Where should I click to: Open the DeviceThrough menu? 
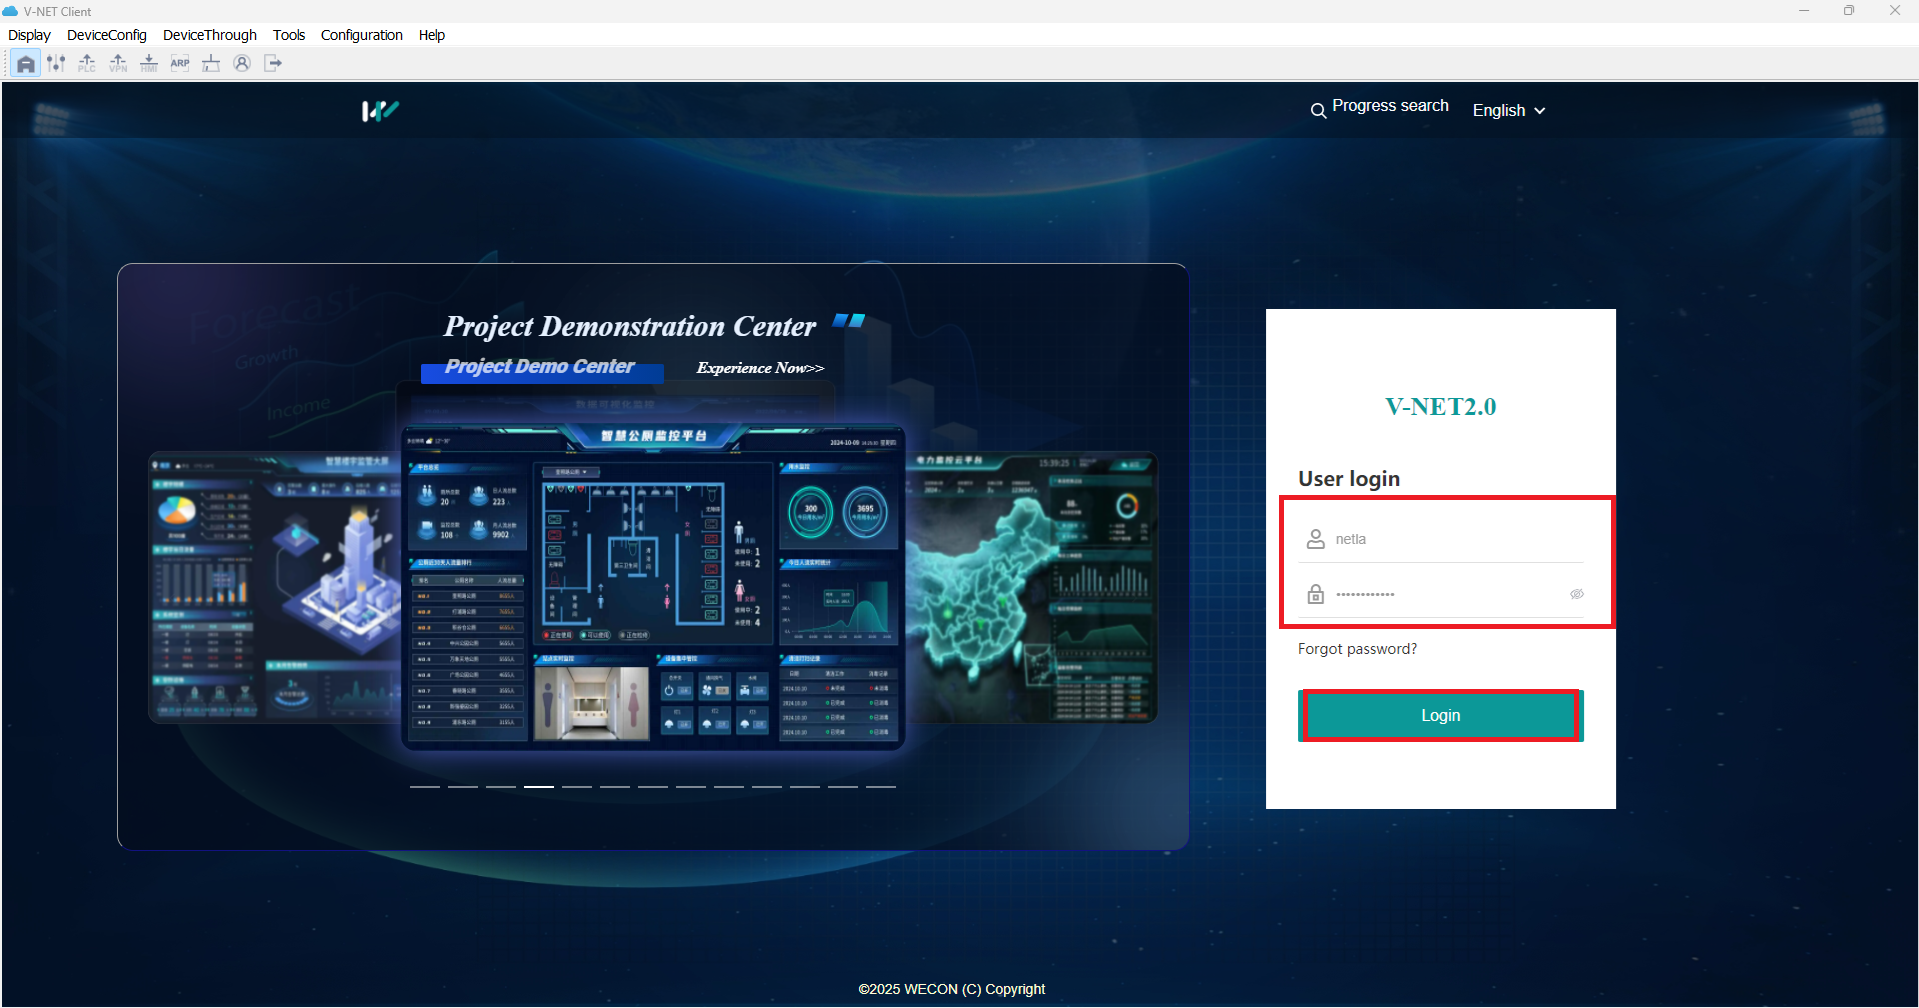208,34
